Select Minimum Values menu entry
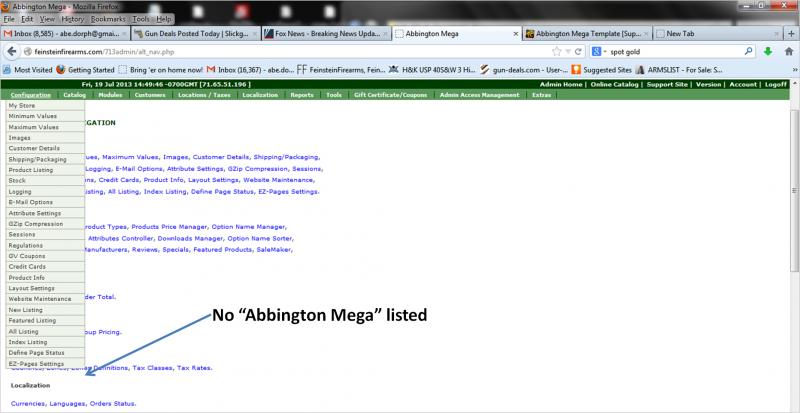Image resolution: width=800 pixels, height=413 pixels. click(45, 116)
